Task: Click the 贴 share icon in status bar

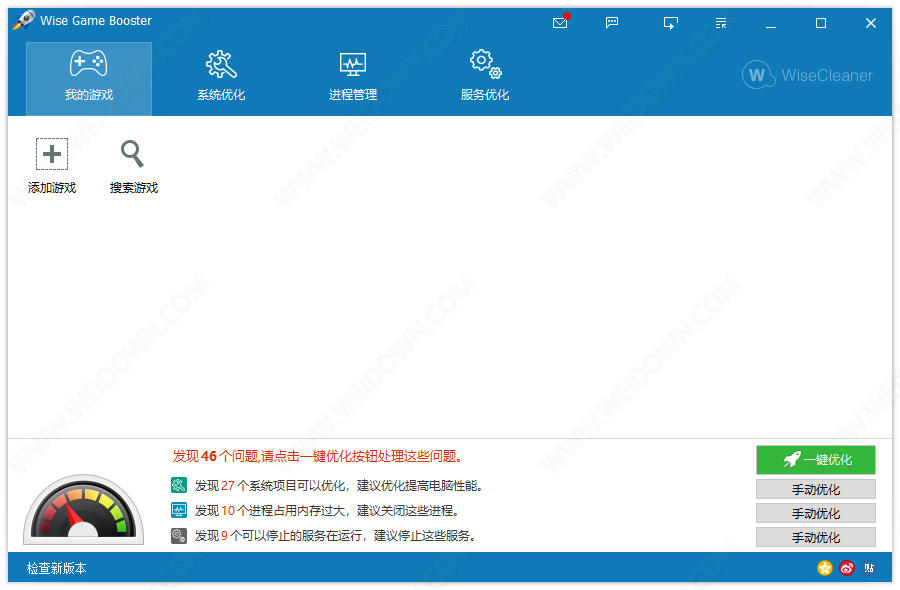Action: (x=869, y=568)
